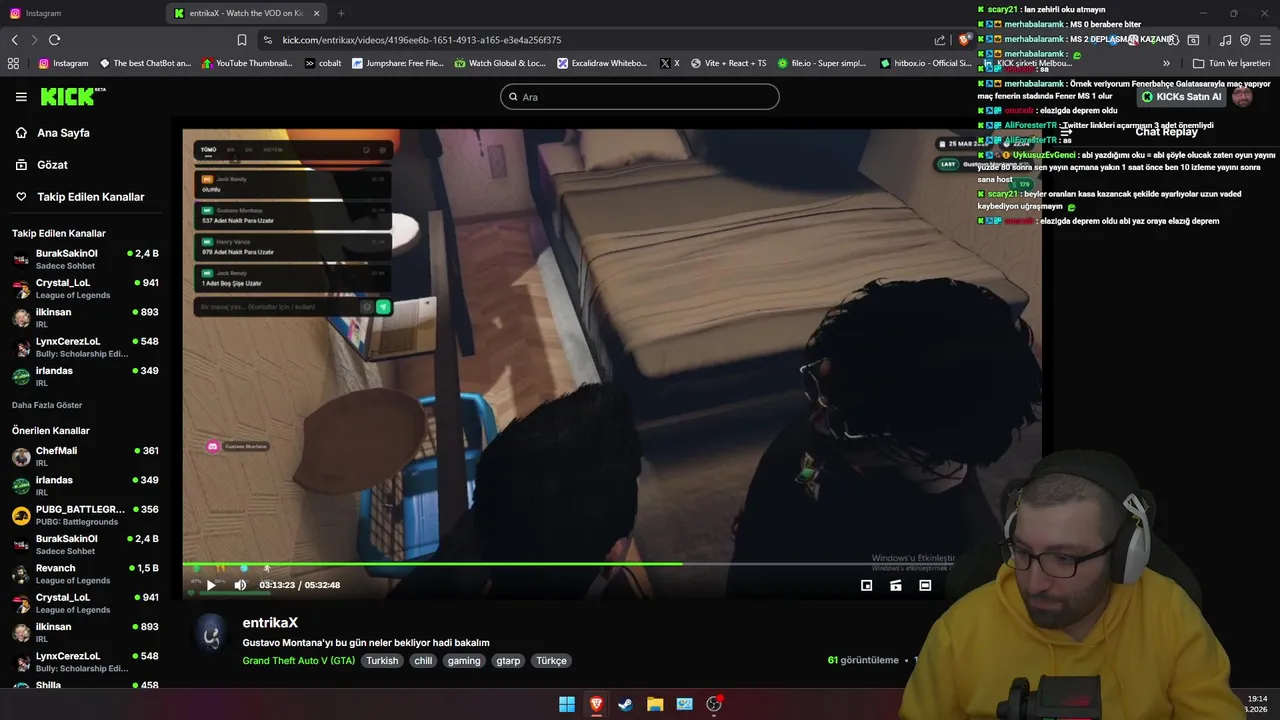The height and width of the screenshot is (720, 1280).
Task: Select the gaming tag
Action: click(x=464, y=661)
